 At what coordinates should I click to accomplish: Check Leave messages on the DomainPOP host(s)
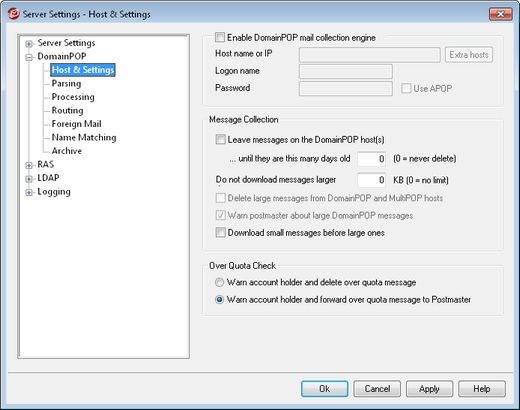click(220, 139)
